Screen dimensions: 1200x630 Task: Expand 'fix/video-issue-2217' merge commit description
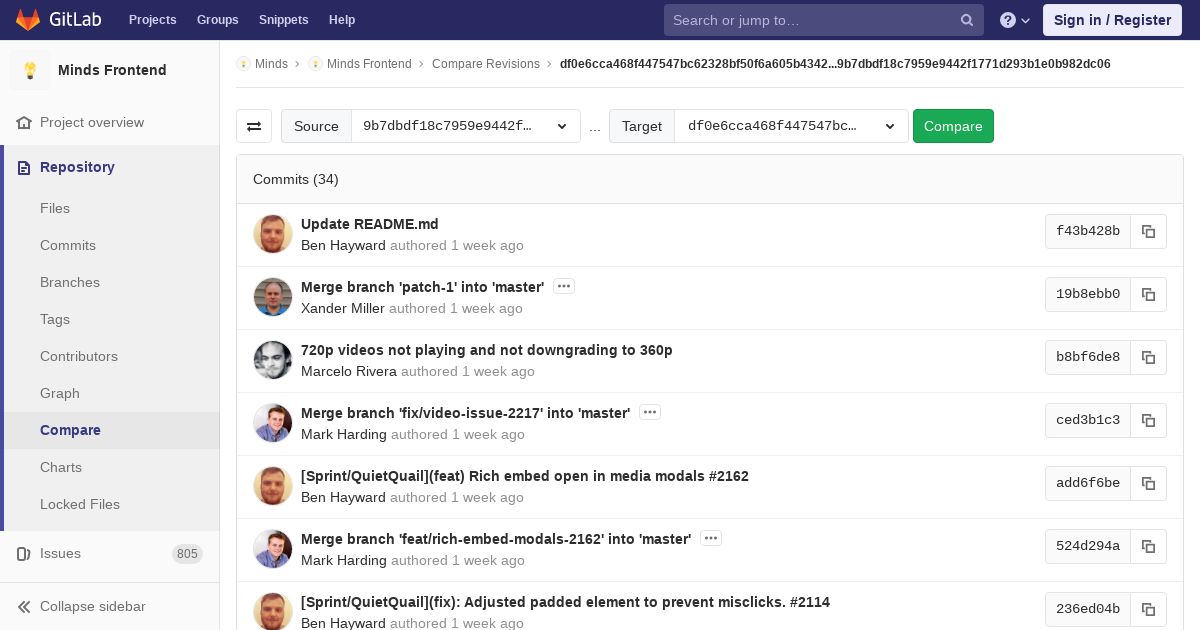click(x=650, y=413)
